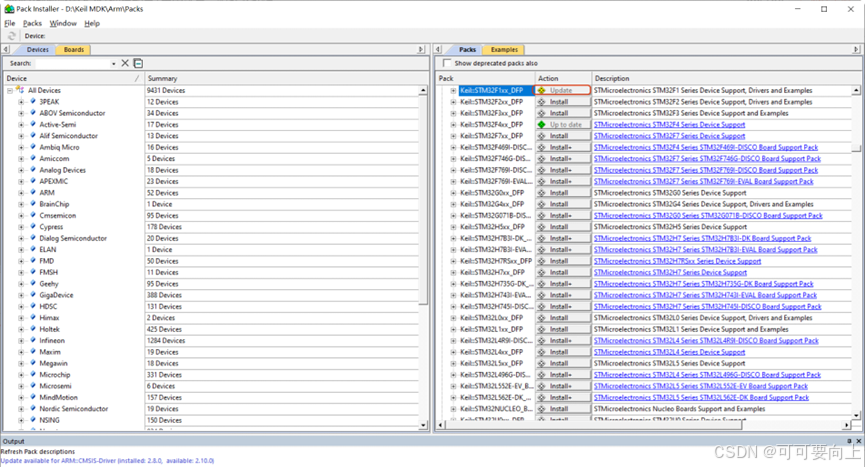This screenshot has height=467, width=865.
Task: Click install icon for Keil::STM32L0xx_DFP
Action: pyautogui.click(x=542, y=318)
